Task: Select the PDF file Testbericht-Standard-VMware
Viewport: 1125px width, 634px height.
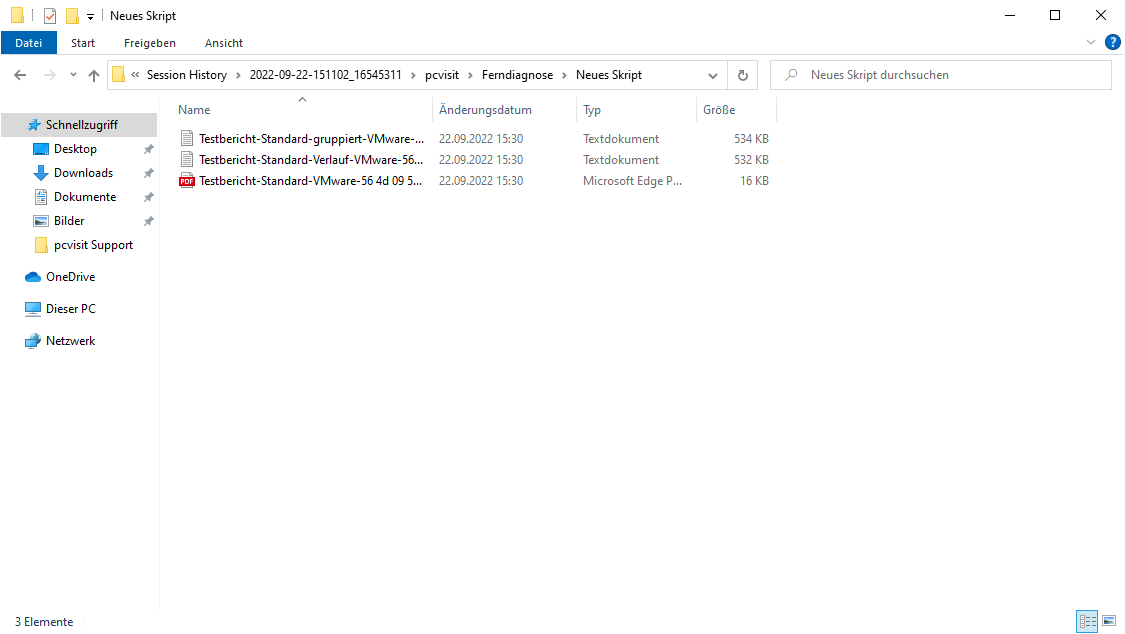Action: 310,181
